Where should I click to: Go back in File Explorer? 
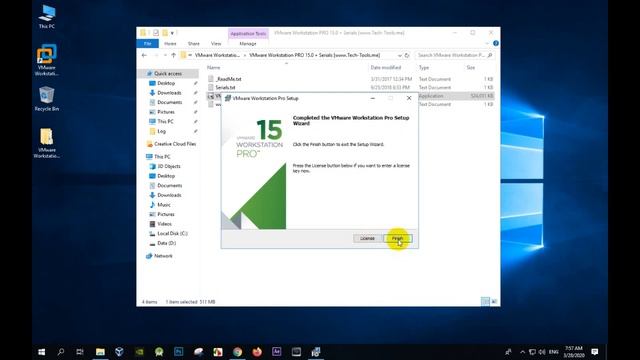pos(144,55)
